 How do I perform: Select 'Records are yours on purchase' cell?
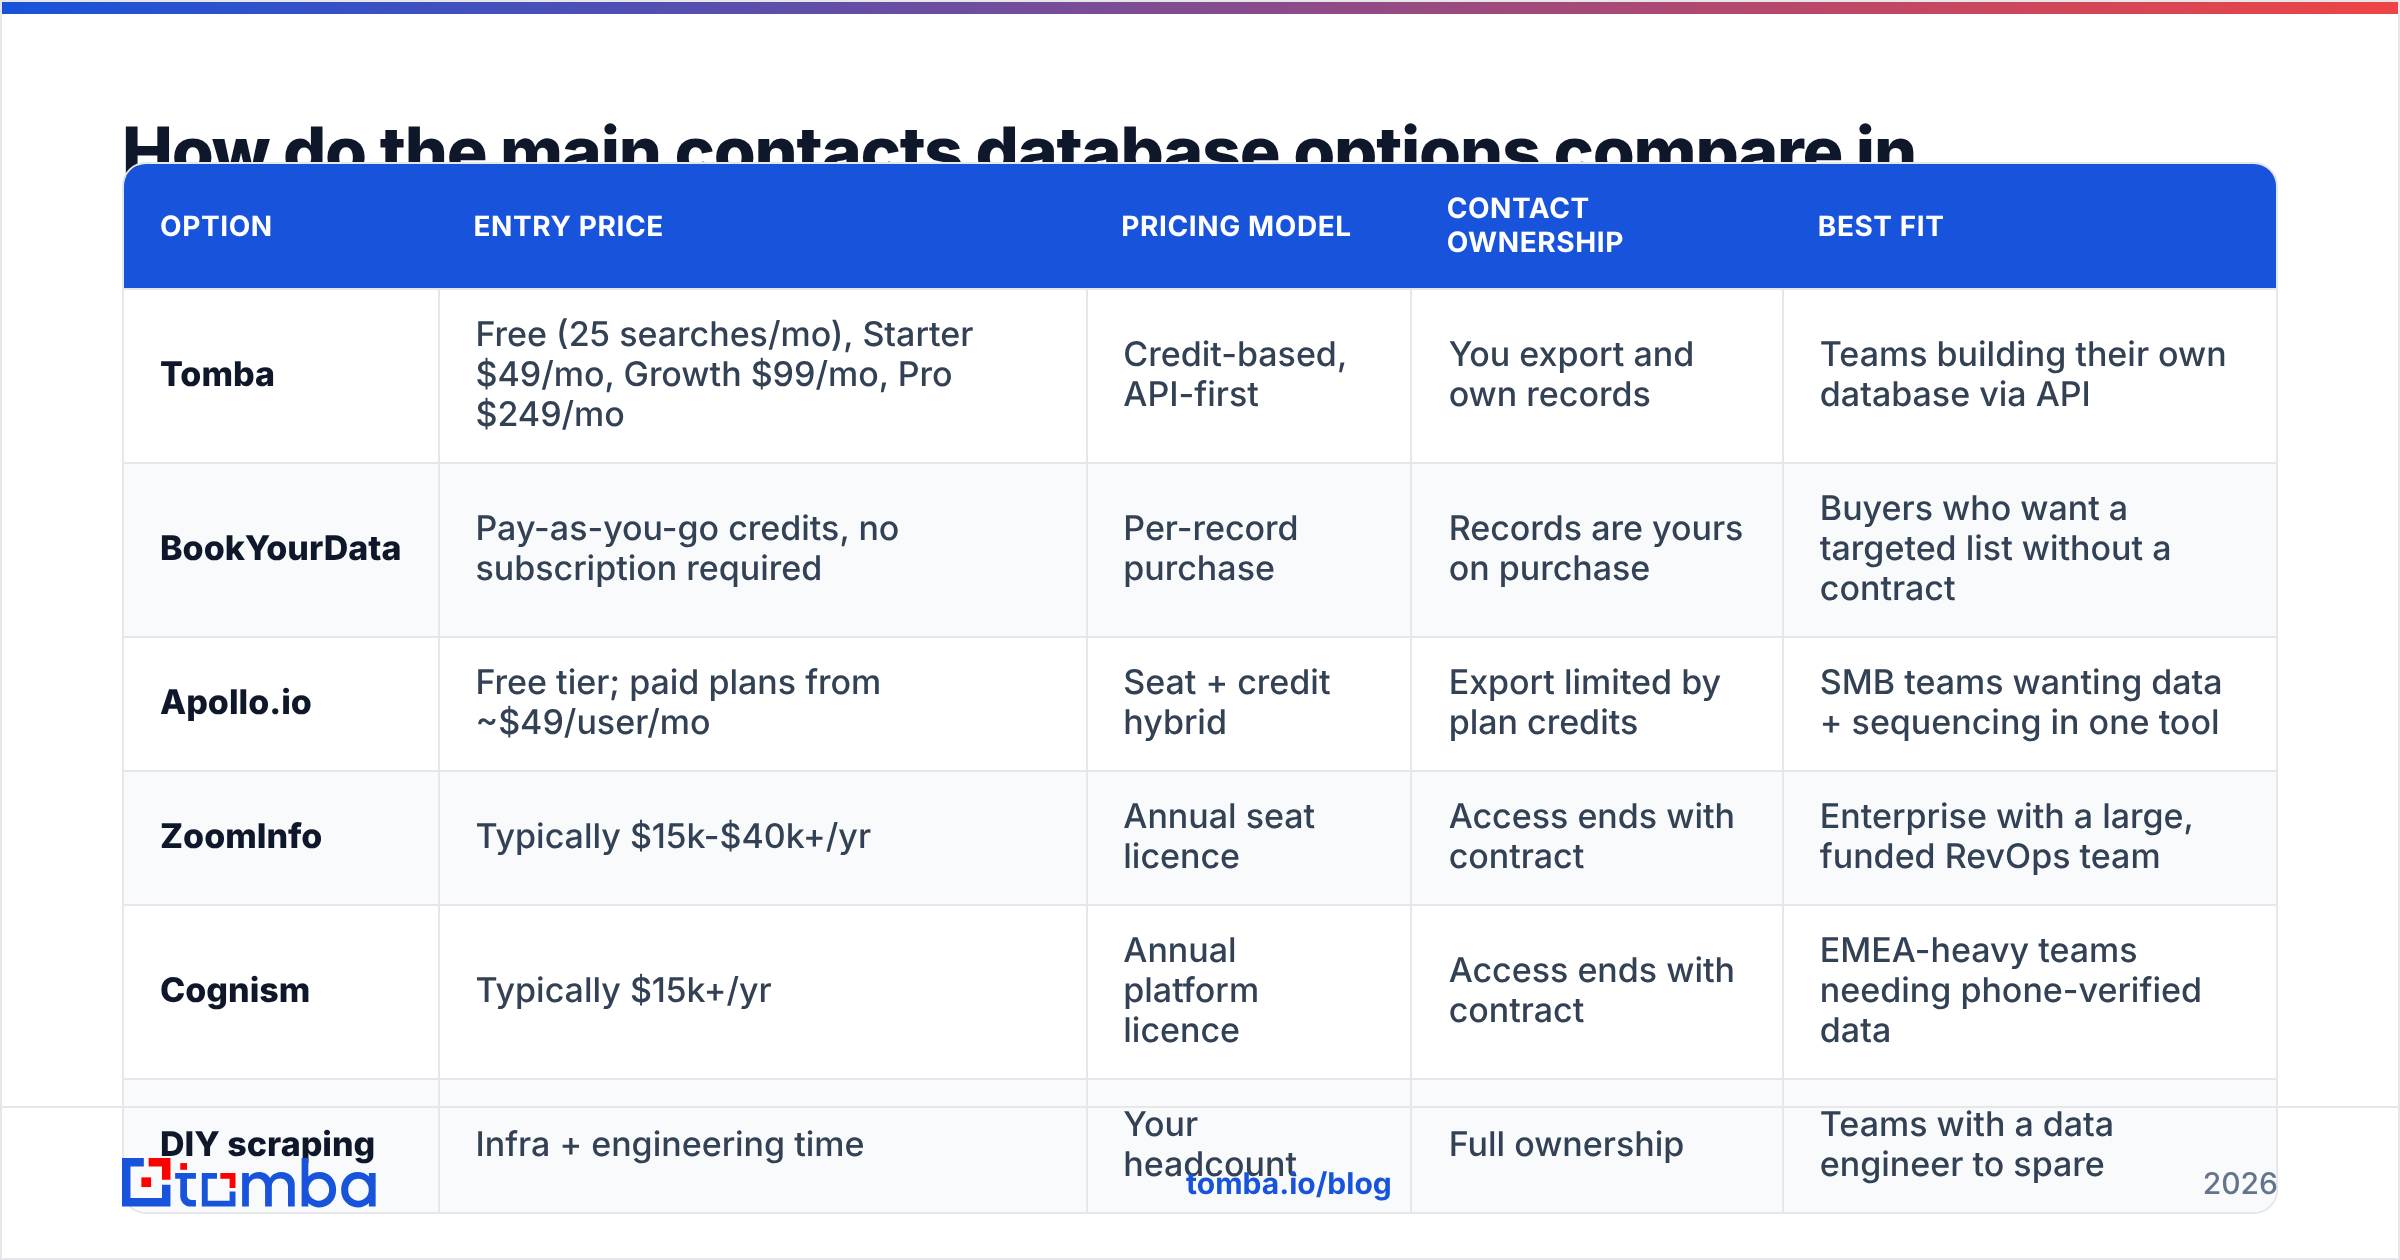[1595, 548]
